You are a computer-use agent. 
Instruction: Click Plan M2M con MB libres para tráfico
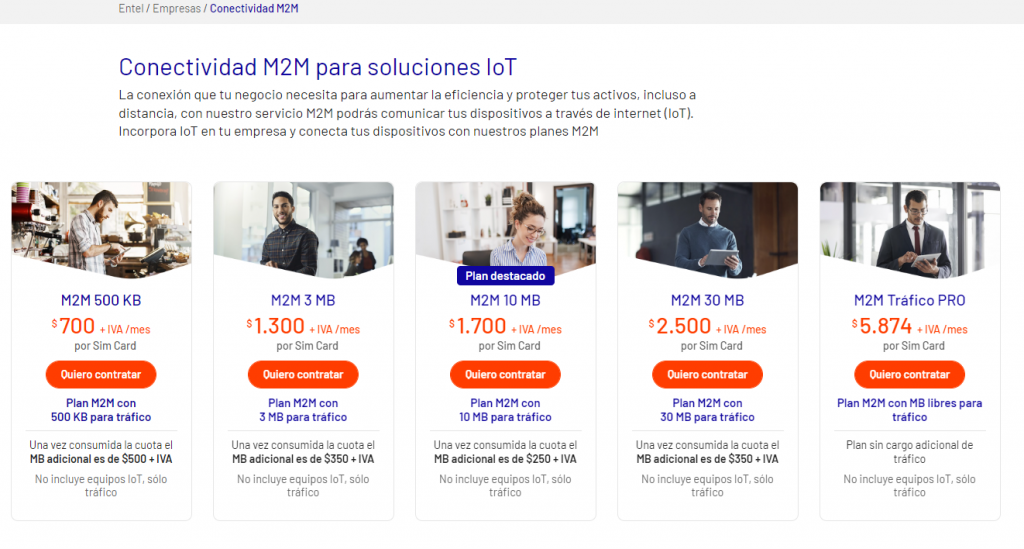(x=910, y=410)
